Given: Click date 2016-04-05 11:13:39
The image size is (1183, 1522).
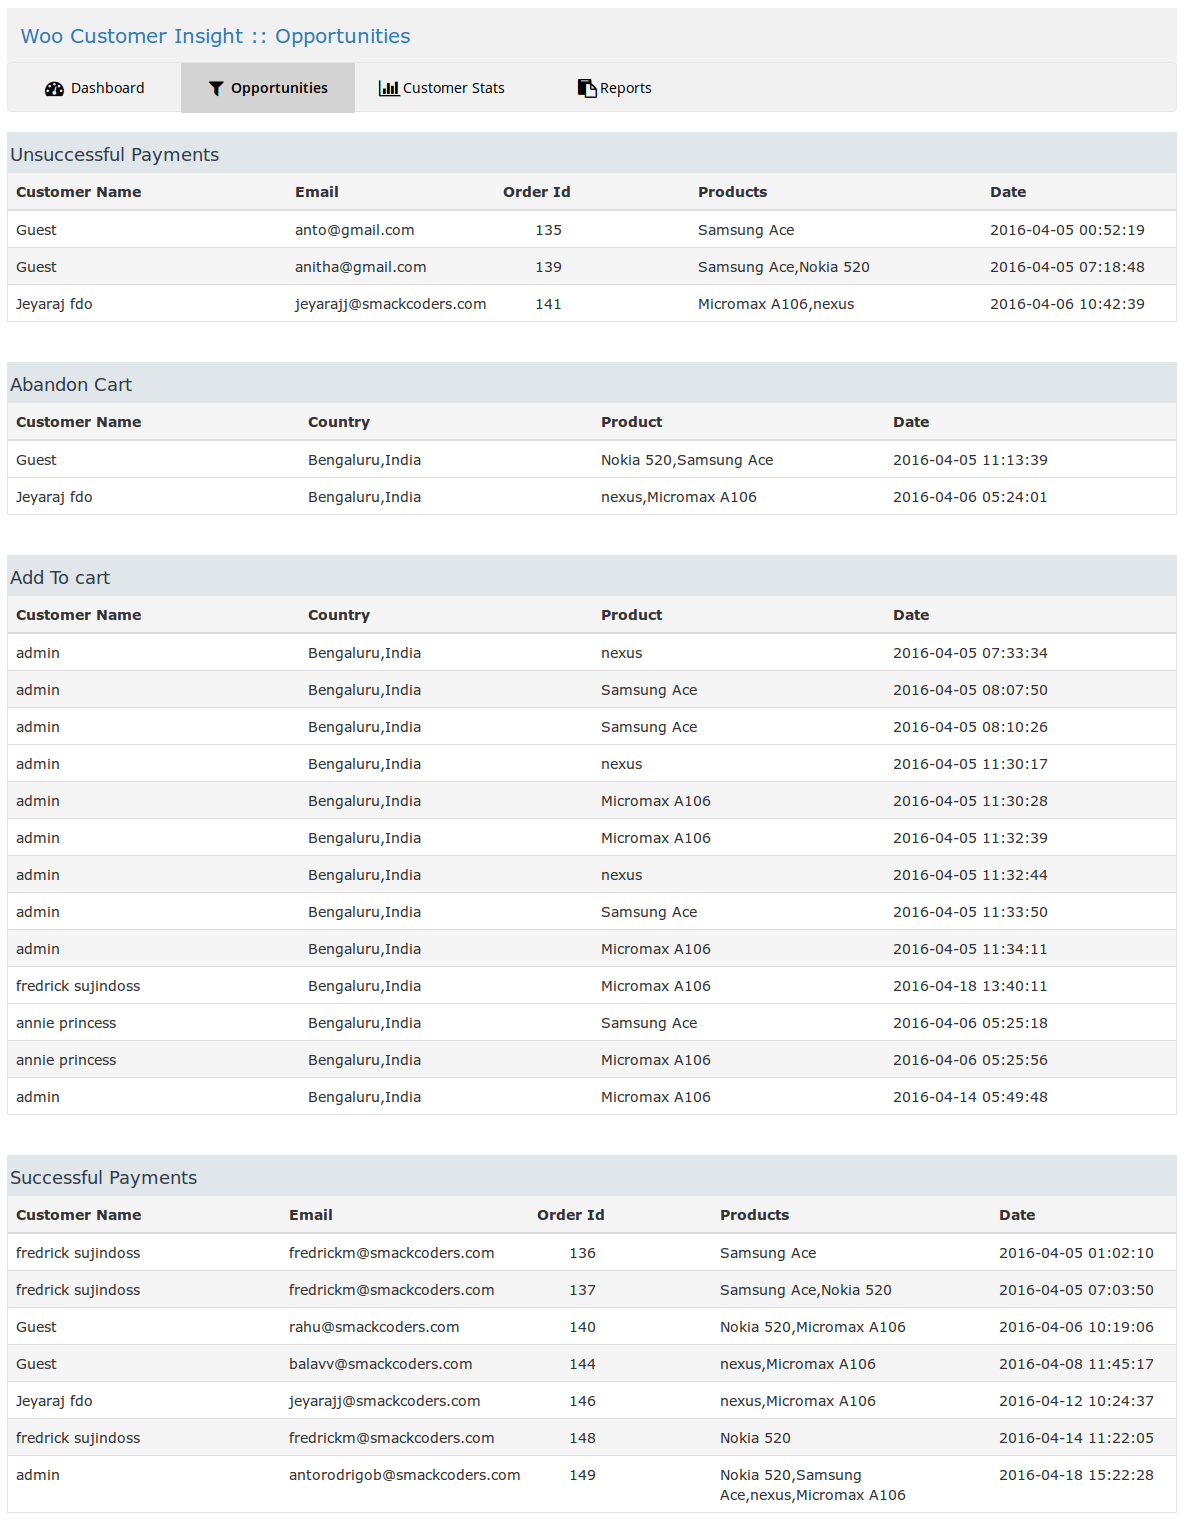Looking at the screenshot, I should coord(970,460).
